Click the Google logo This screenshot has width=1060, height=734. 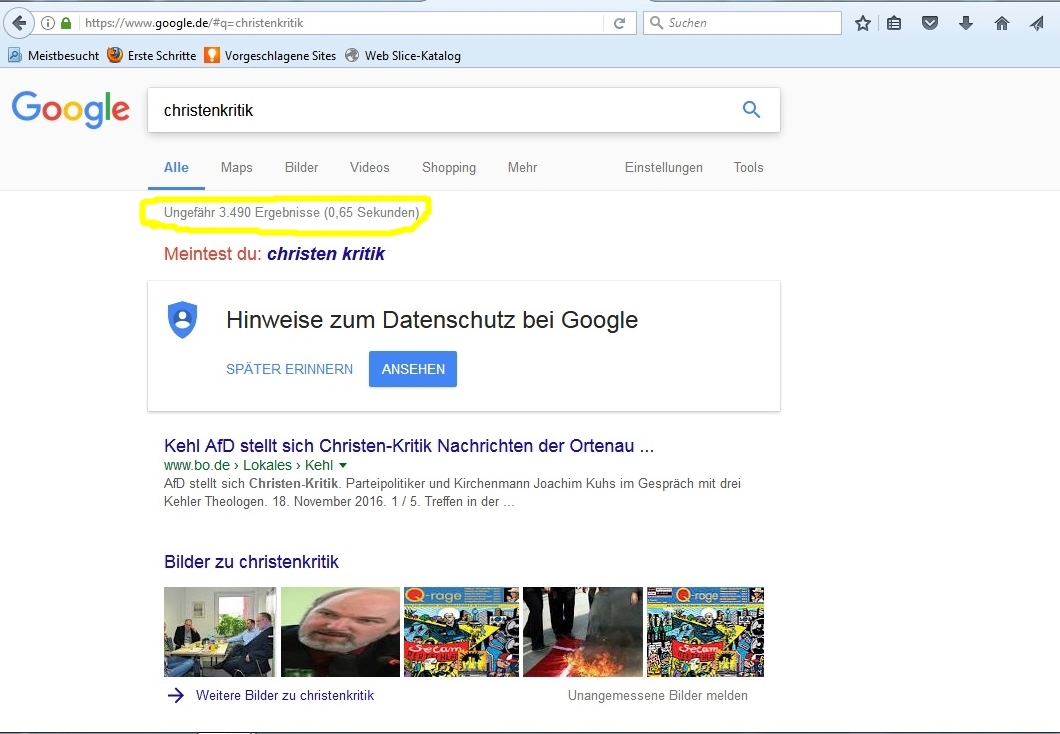70,109
